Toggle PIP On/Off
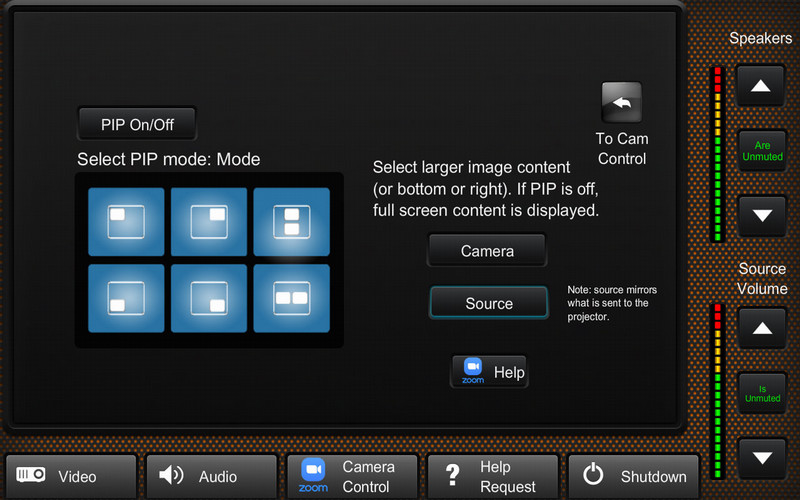The width and height of the screenshot is (800, 500). coord(137,124)
